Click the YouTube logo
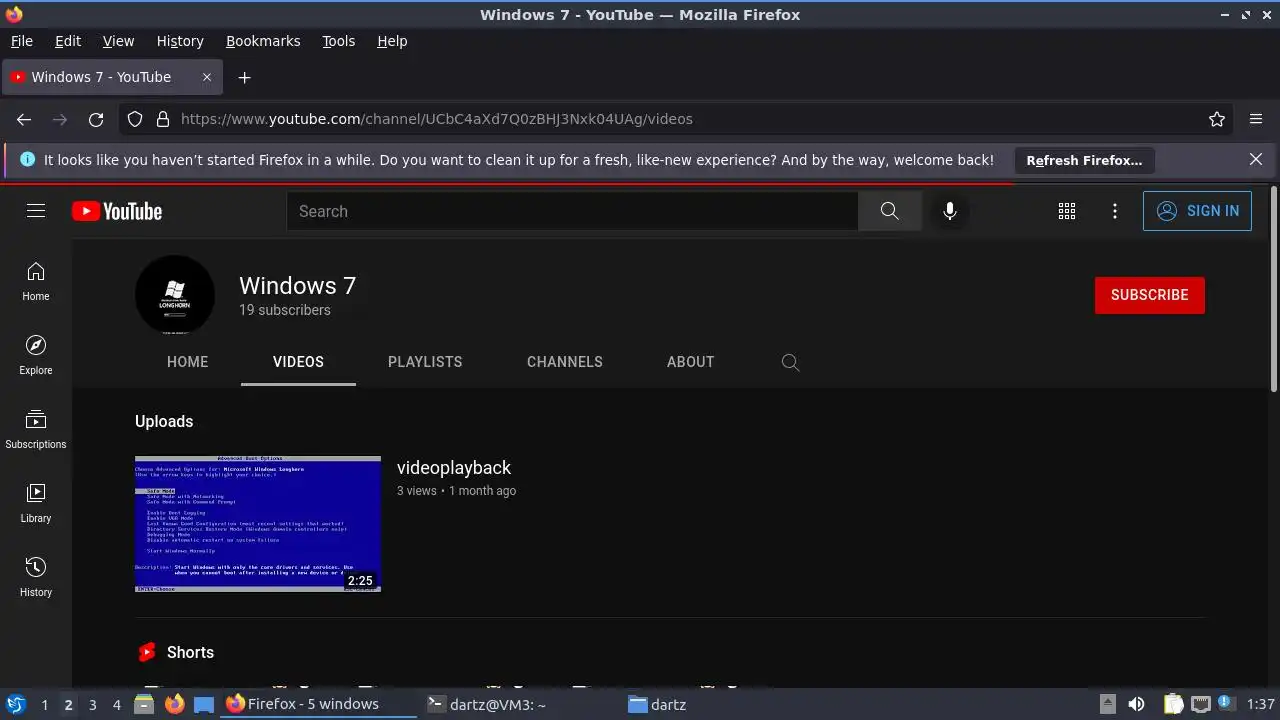This screenshot has width=1280, height=720. [117, 211]
